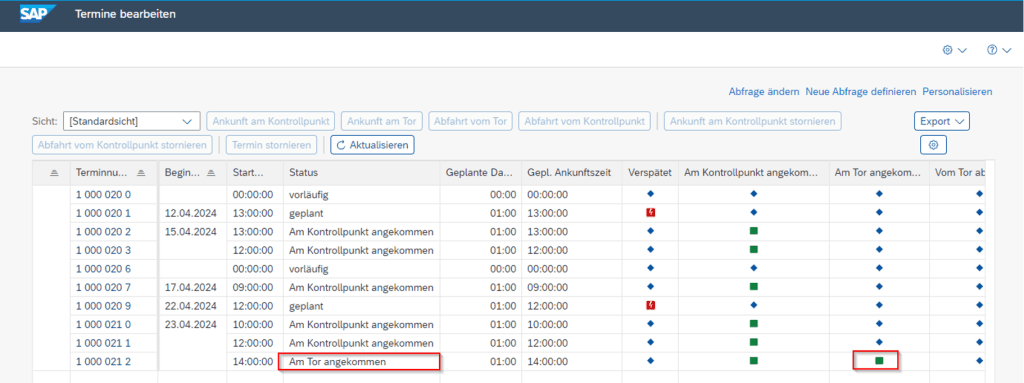
Task: Open the Personalisieren link
Action: pyautogui.click(x=957, y=92)
